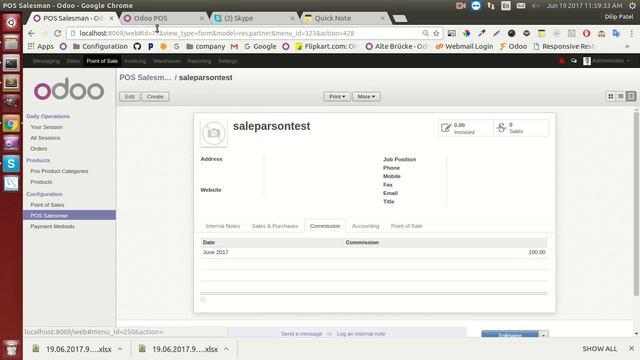
Task: Click the Create button
Action: coord(155,97)
